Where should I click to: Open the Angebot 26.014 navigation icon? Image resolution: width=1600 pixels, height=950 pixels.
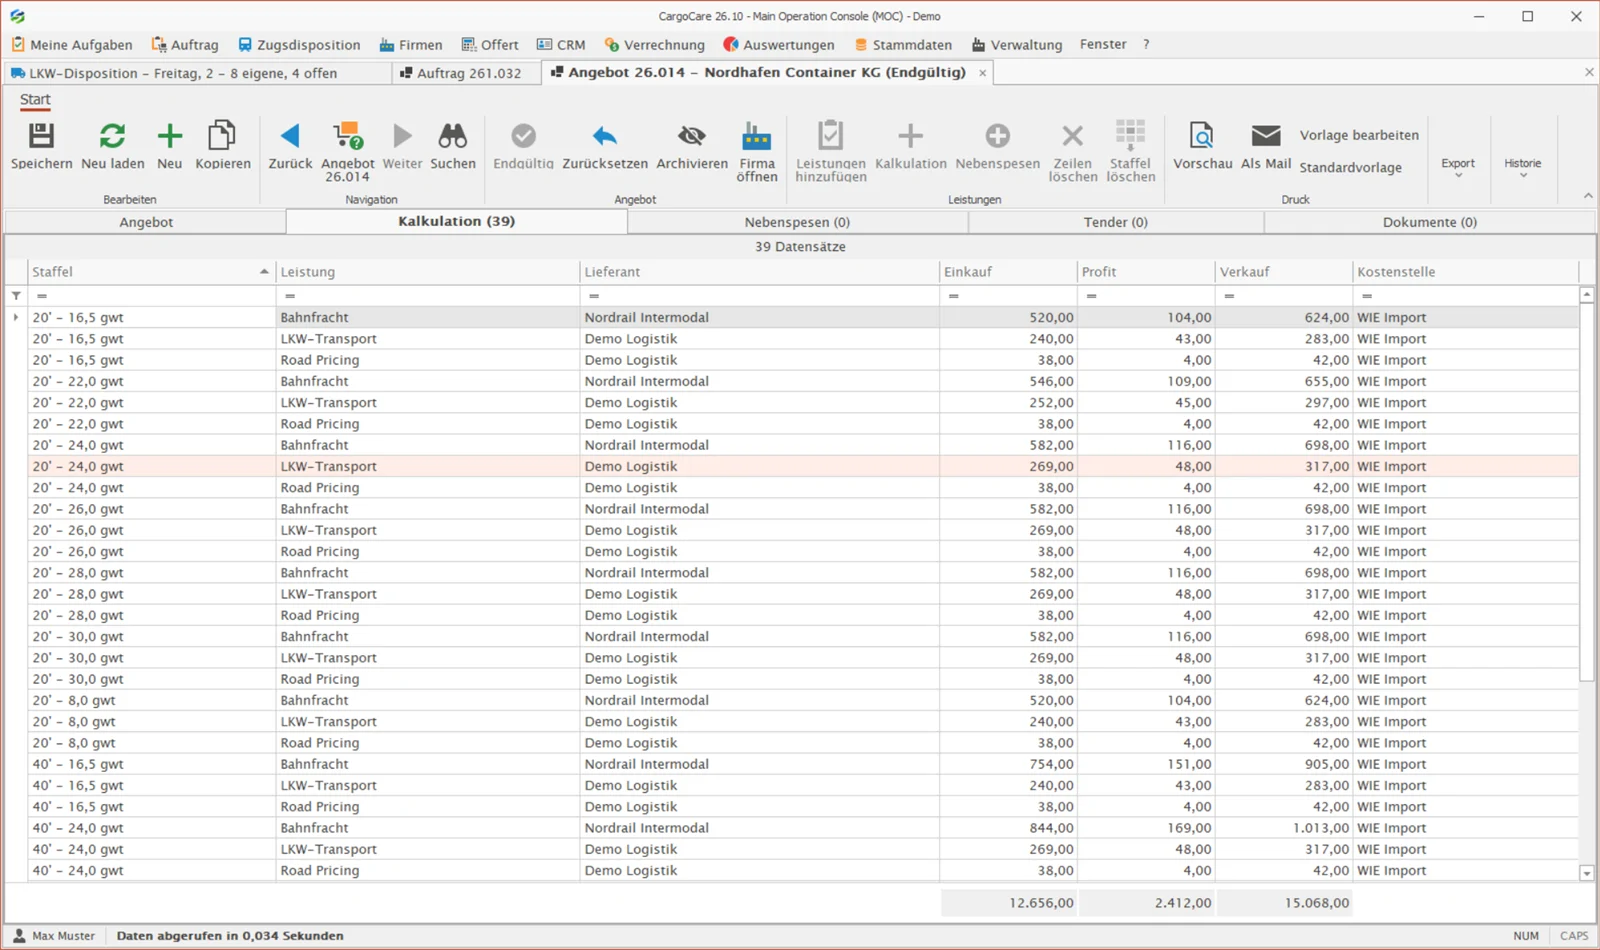(x=347, y=136)
